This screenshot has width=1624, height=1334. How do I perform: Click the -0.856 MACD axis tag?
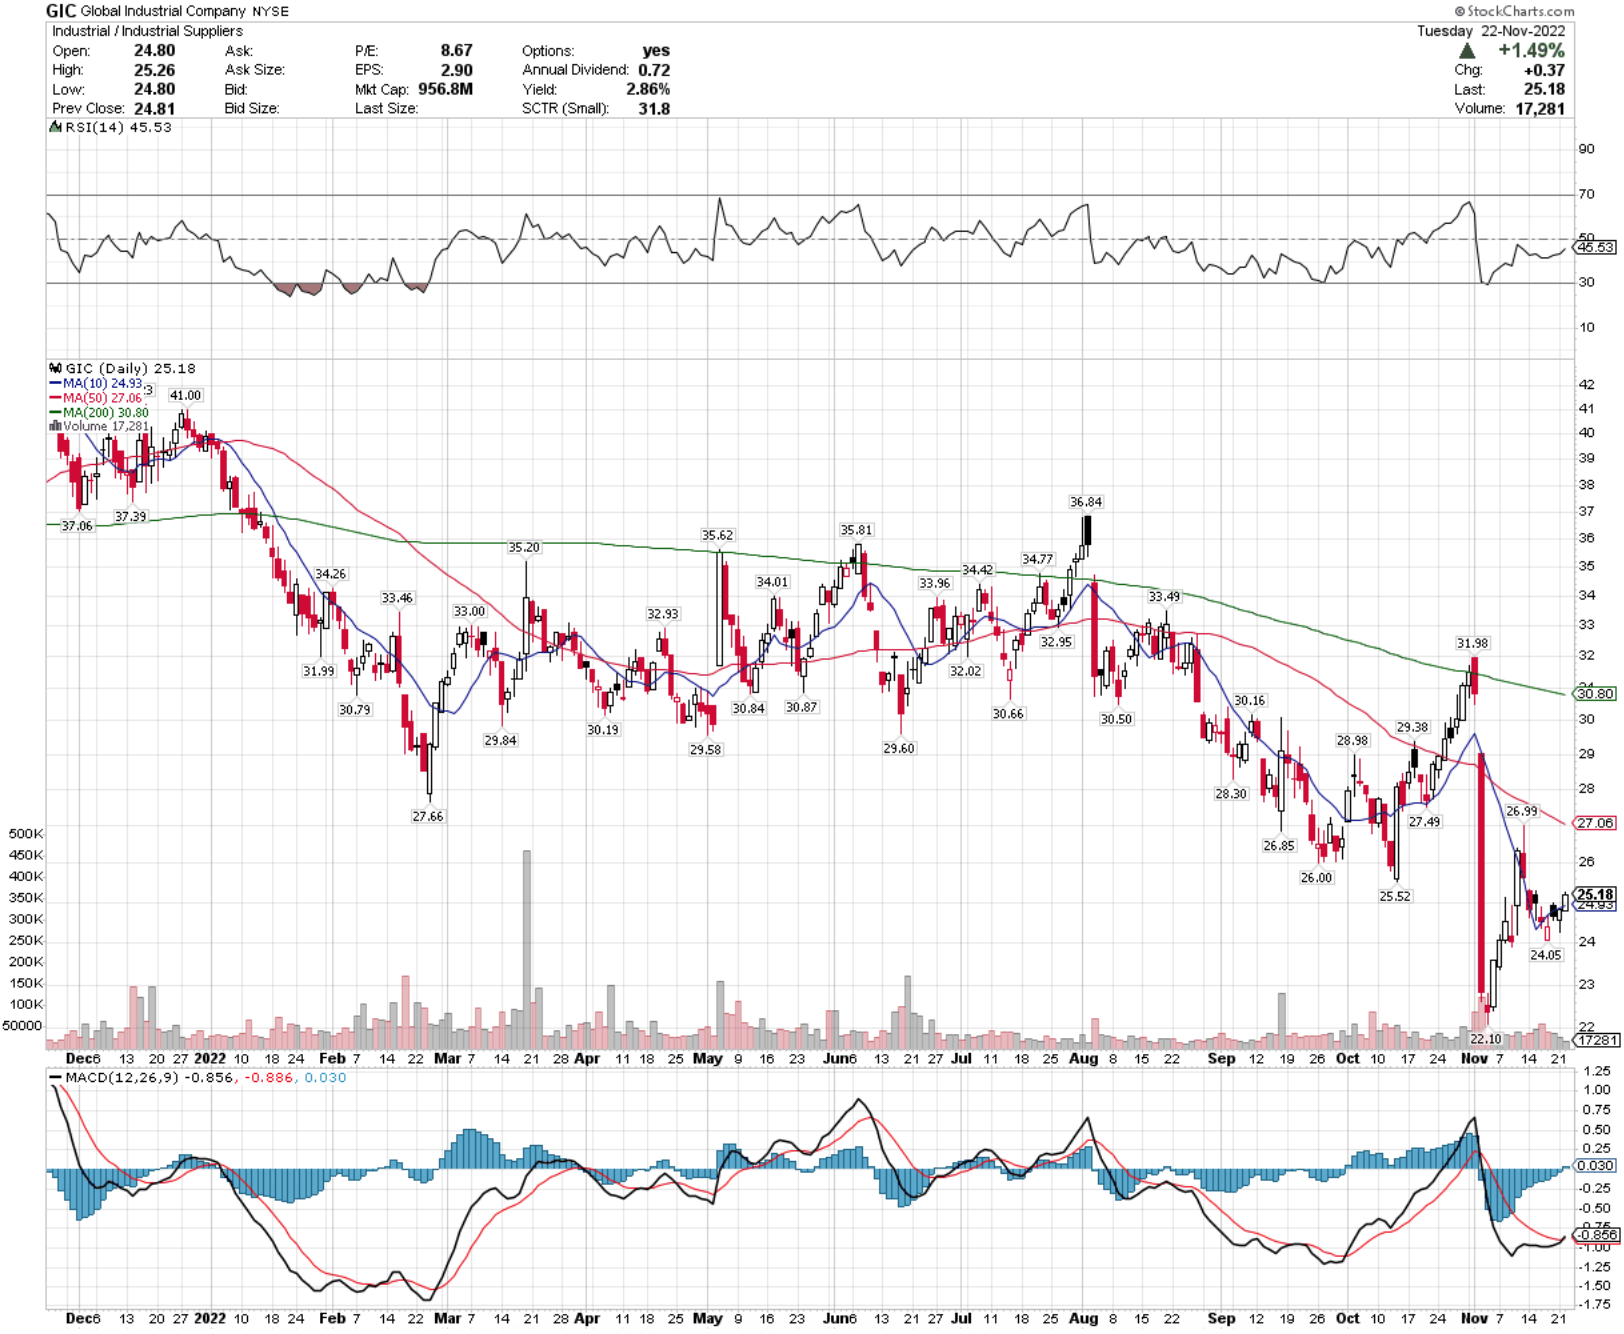click(1595, 1235)
